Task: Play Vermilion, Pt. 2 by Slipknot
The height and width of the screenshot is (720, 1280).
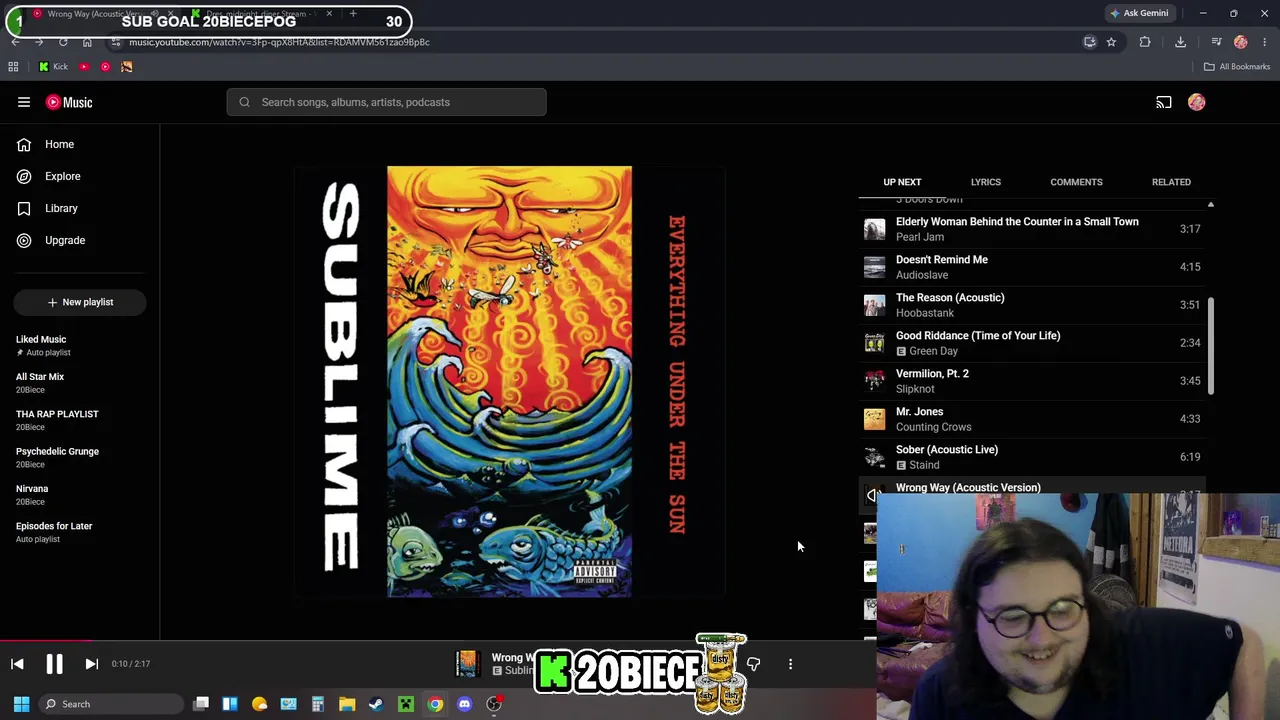Action: pos(1034,381)
